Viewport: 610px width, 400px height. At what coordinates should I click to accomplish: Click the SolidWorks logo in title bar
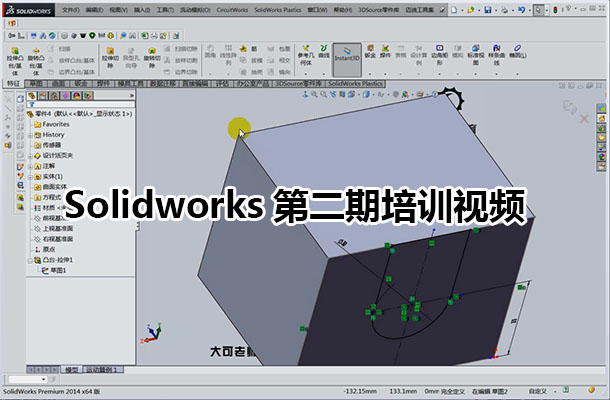(27, 8)
